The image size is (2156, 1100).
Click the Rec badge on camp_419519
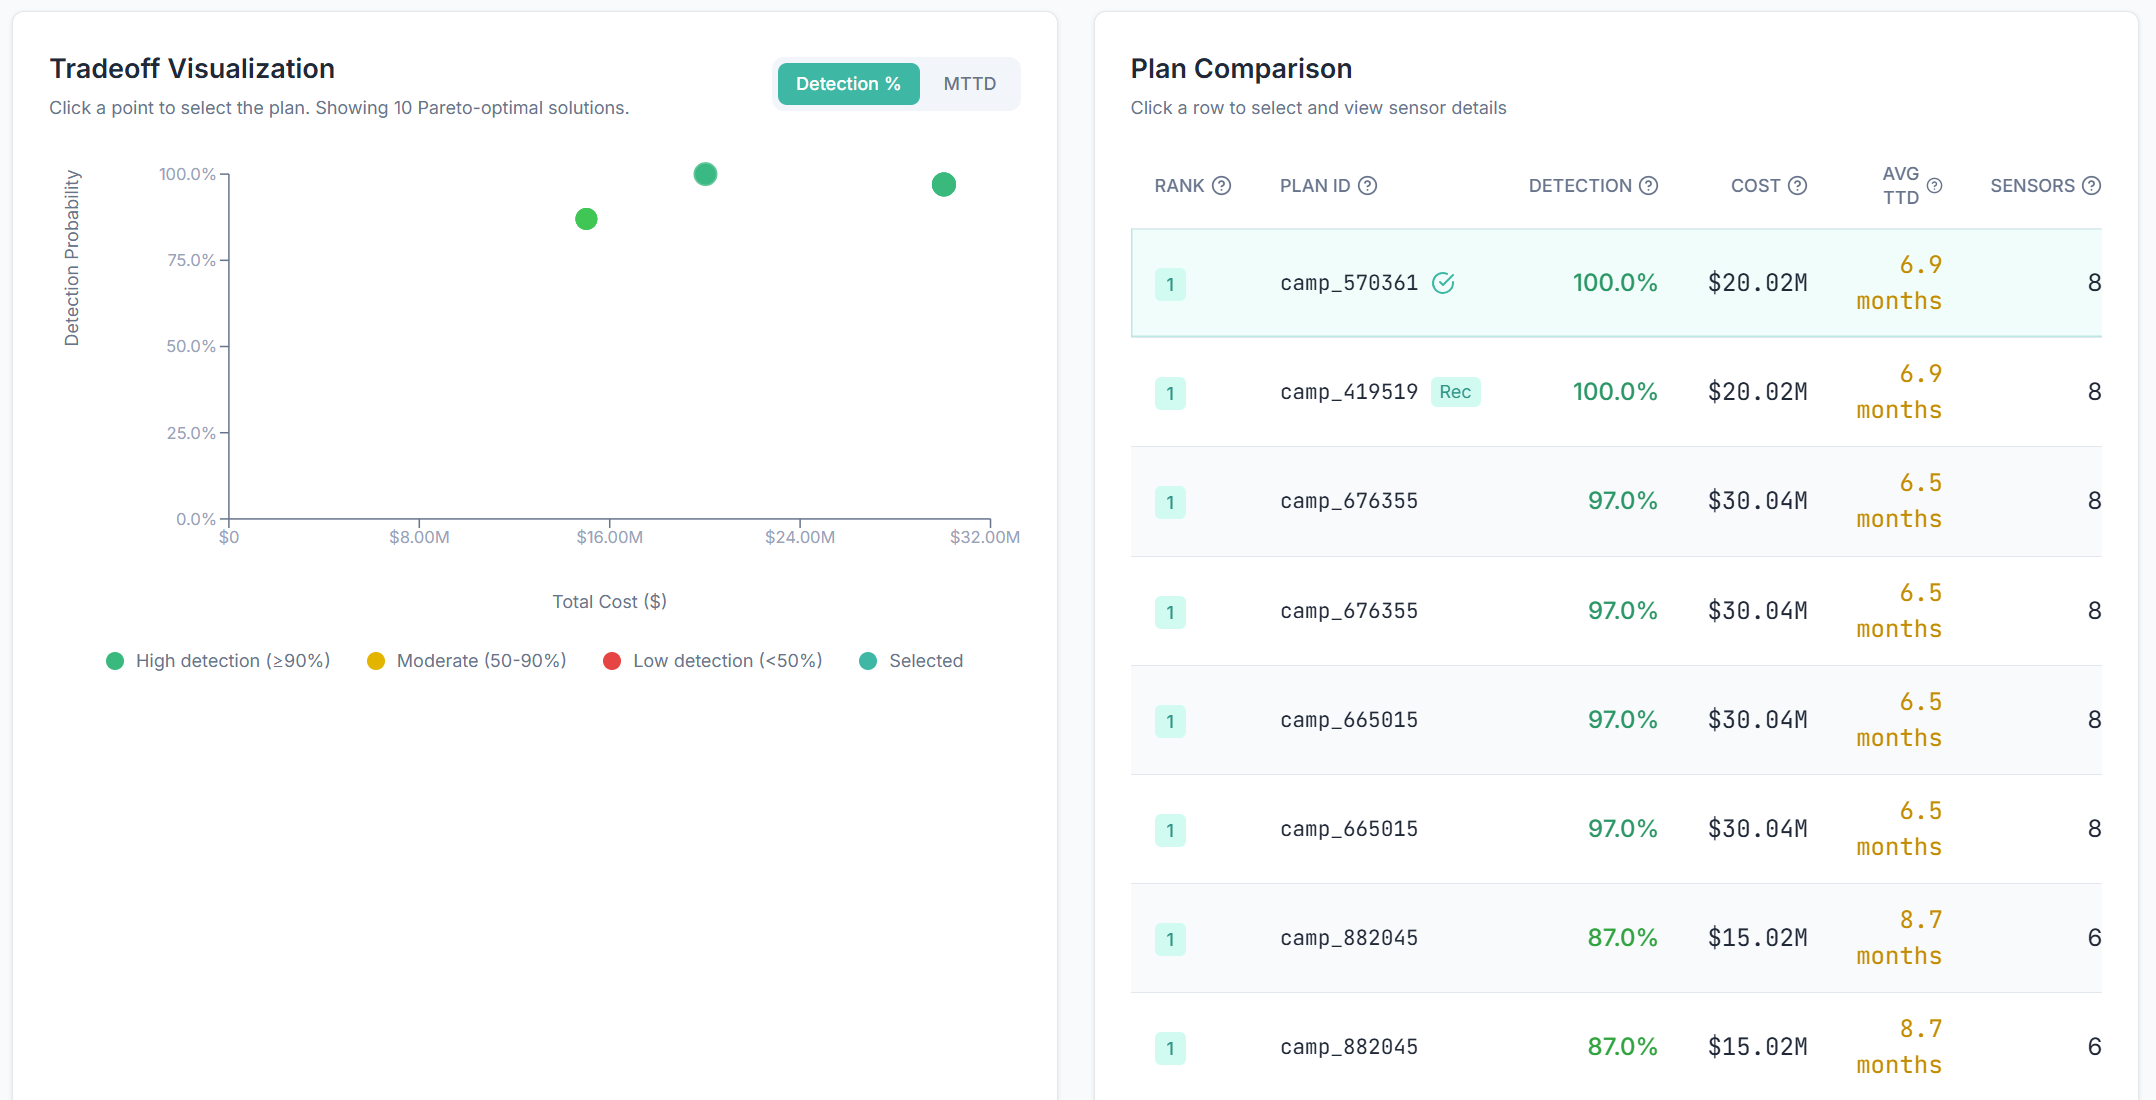(1456, 392)
